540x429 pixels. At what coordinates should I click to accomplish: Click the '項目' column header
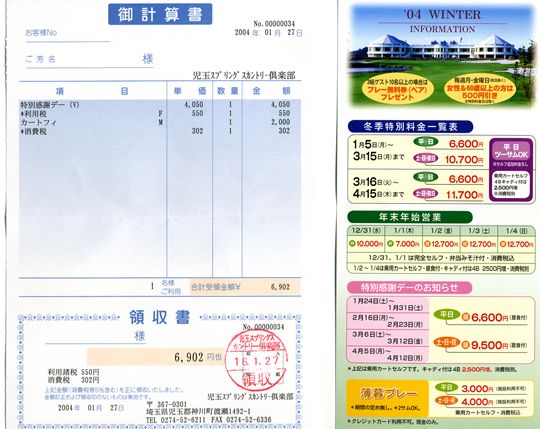pos(92,91)
